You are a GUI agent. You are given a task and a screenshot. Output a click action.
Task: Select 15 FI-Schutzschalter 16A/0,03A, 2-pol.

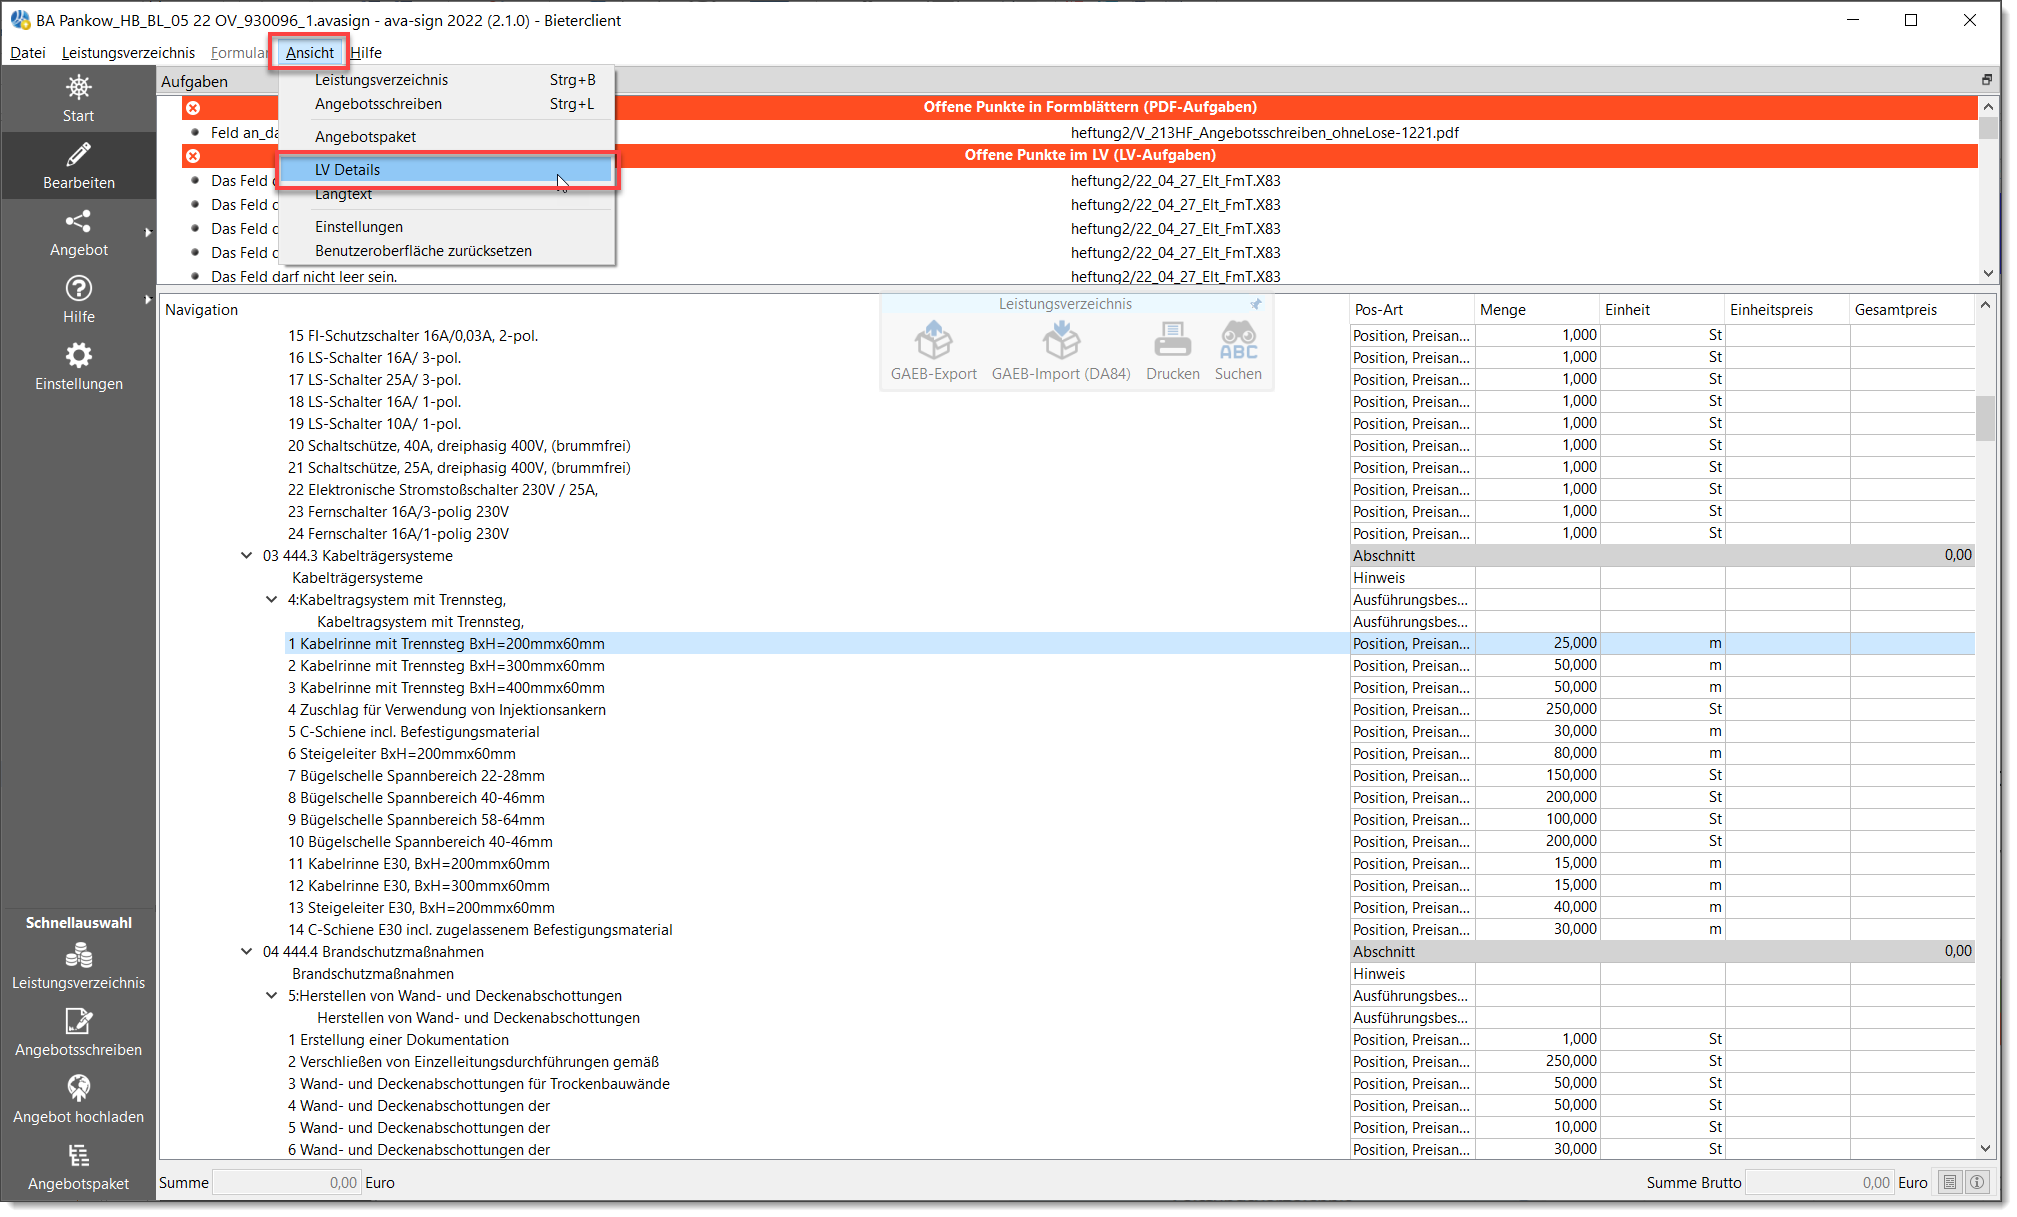pos(413,336)
